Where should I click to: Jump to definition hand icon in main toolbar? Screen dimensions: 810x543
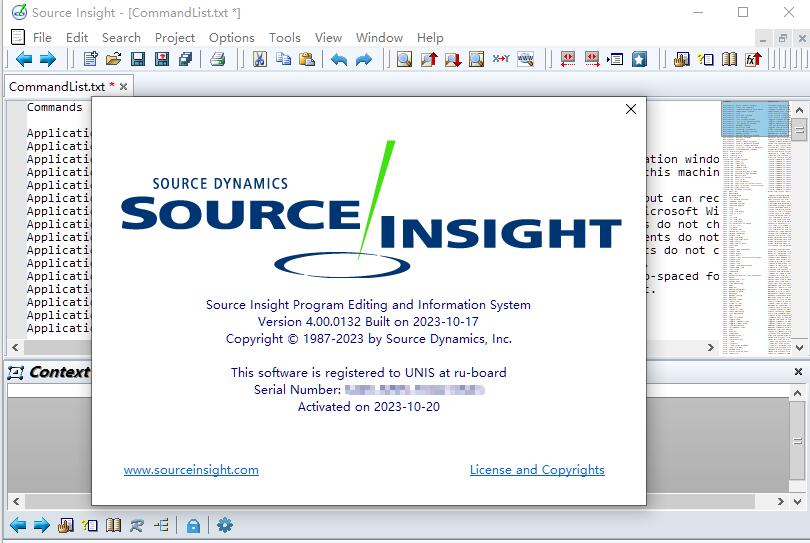tap(681, 59)
